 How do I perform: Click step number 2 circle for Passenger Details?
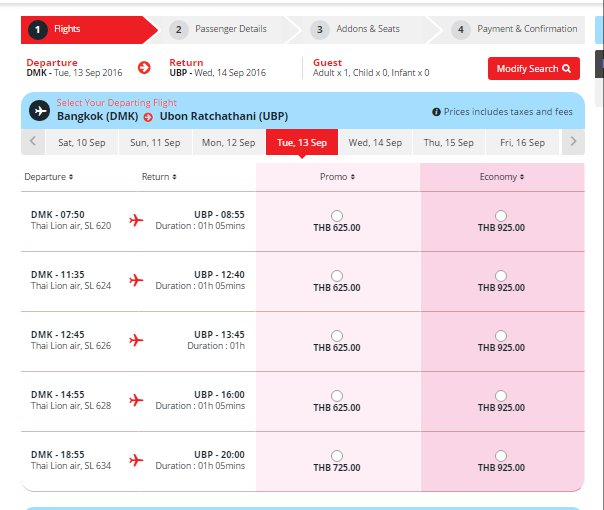[179, 30]
